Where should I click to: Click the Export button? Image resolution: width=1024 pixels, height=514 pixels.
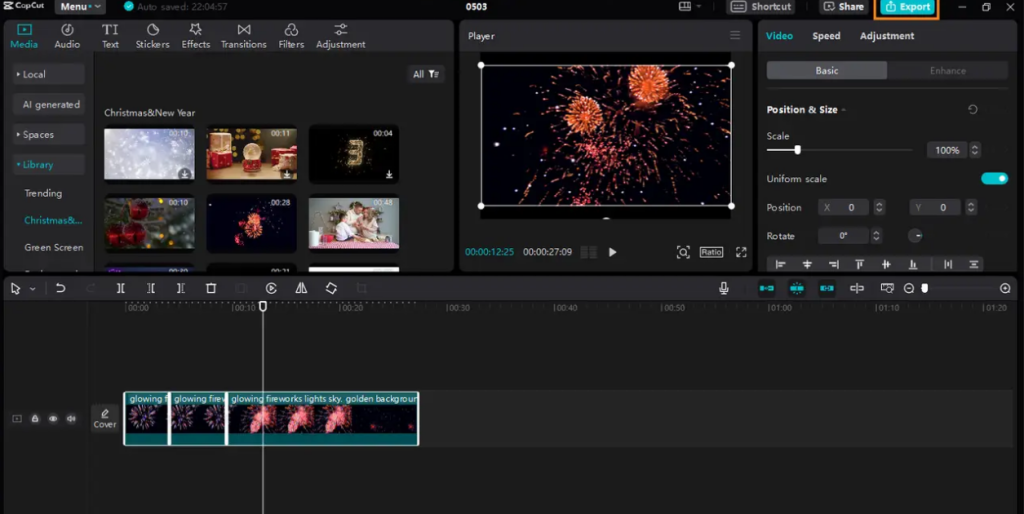(x=908, y=7)
